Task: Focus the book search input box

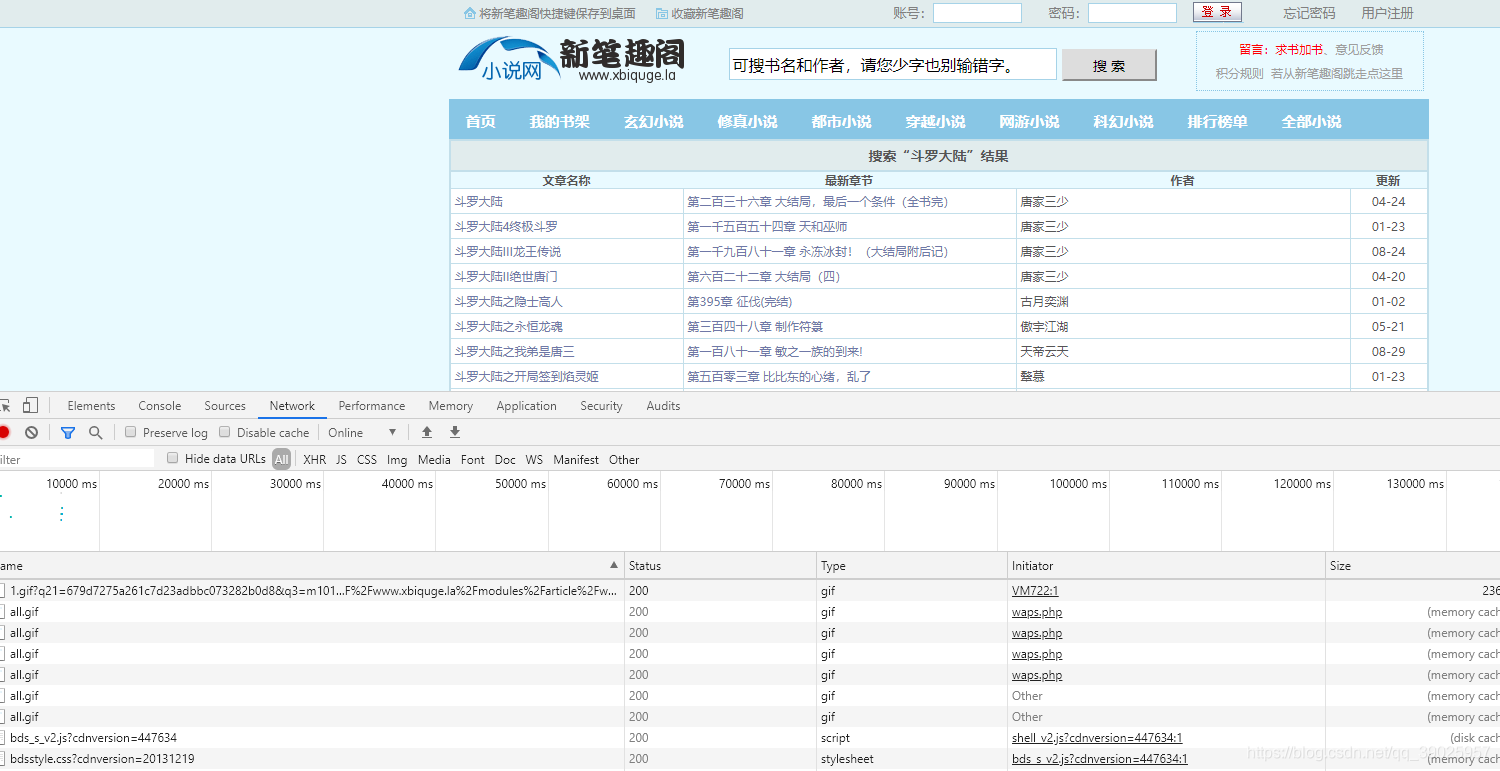Action: 892,64
